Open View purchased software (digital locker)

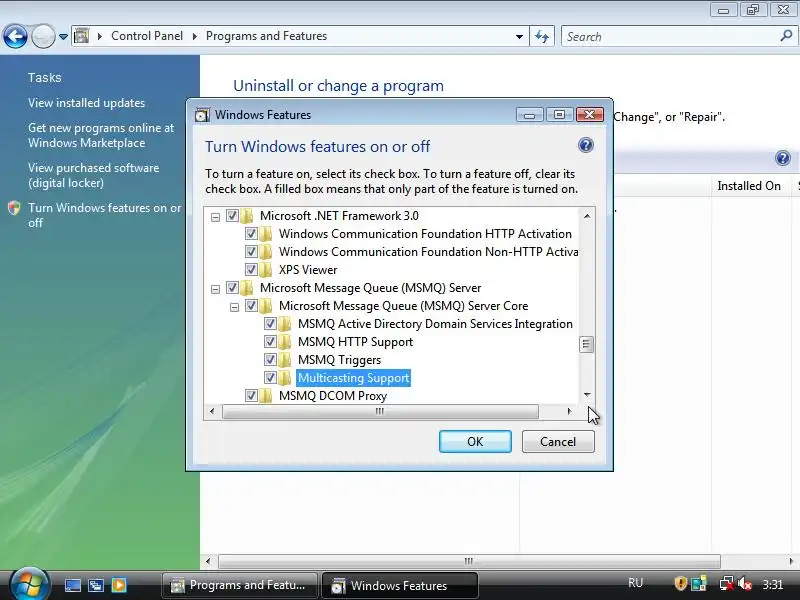[93, 176]
